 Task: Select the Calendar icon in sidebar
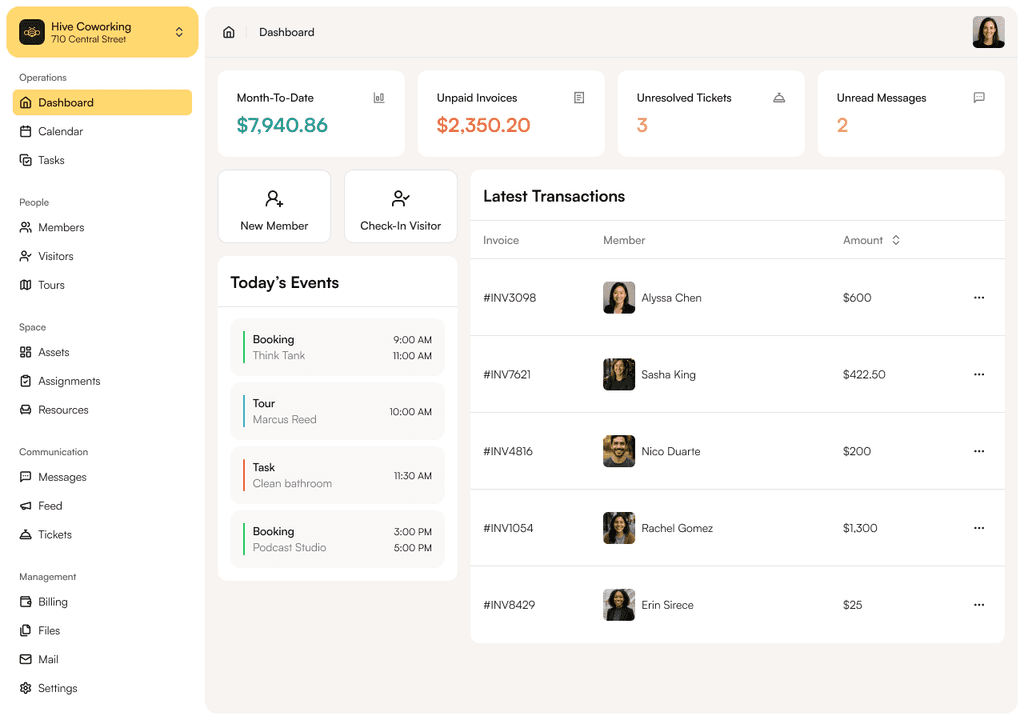tap(24, 131)
